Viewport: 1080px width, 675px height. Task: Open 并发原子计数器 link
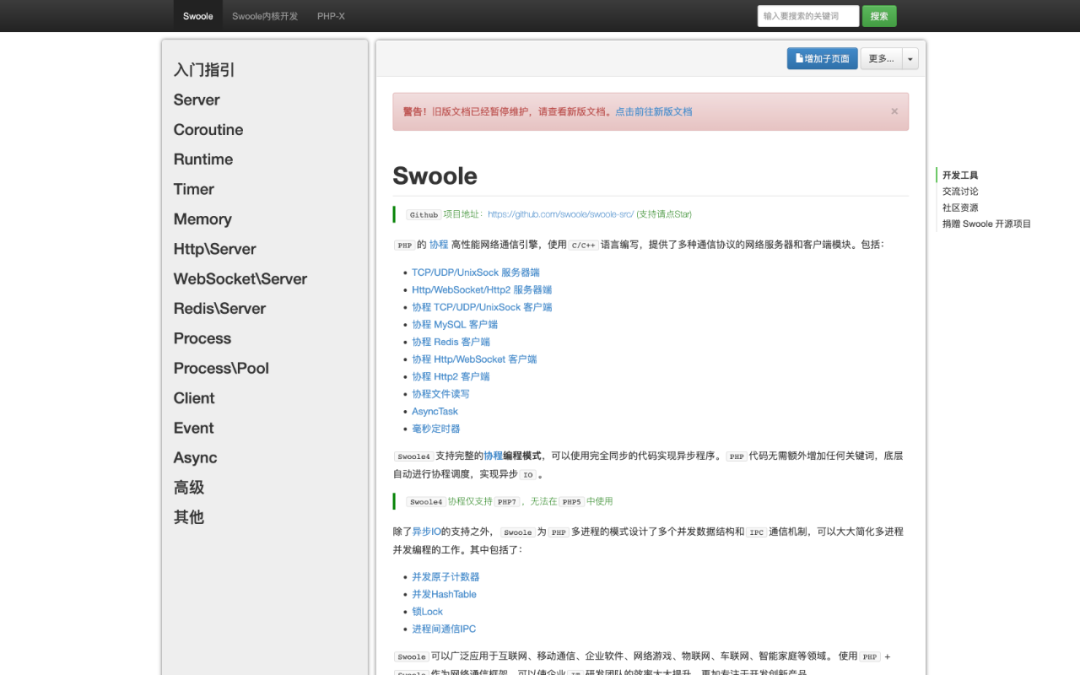tap(446, 577)
